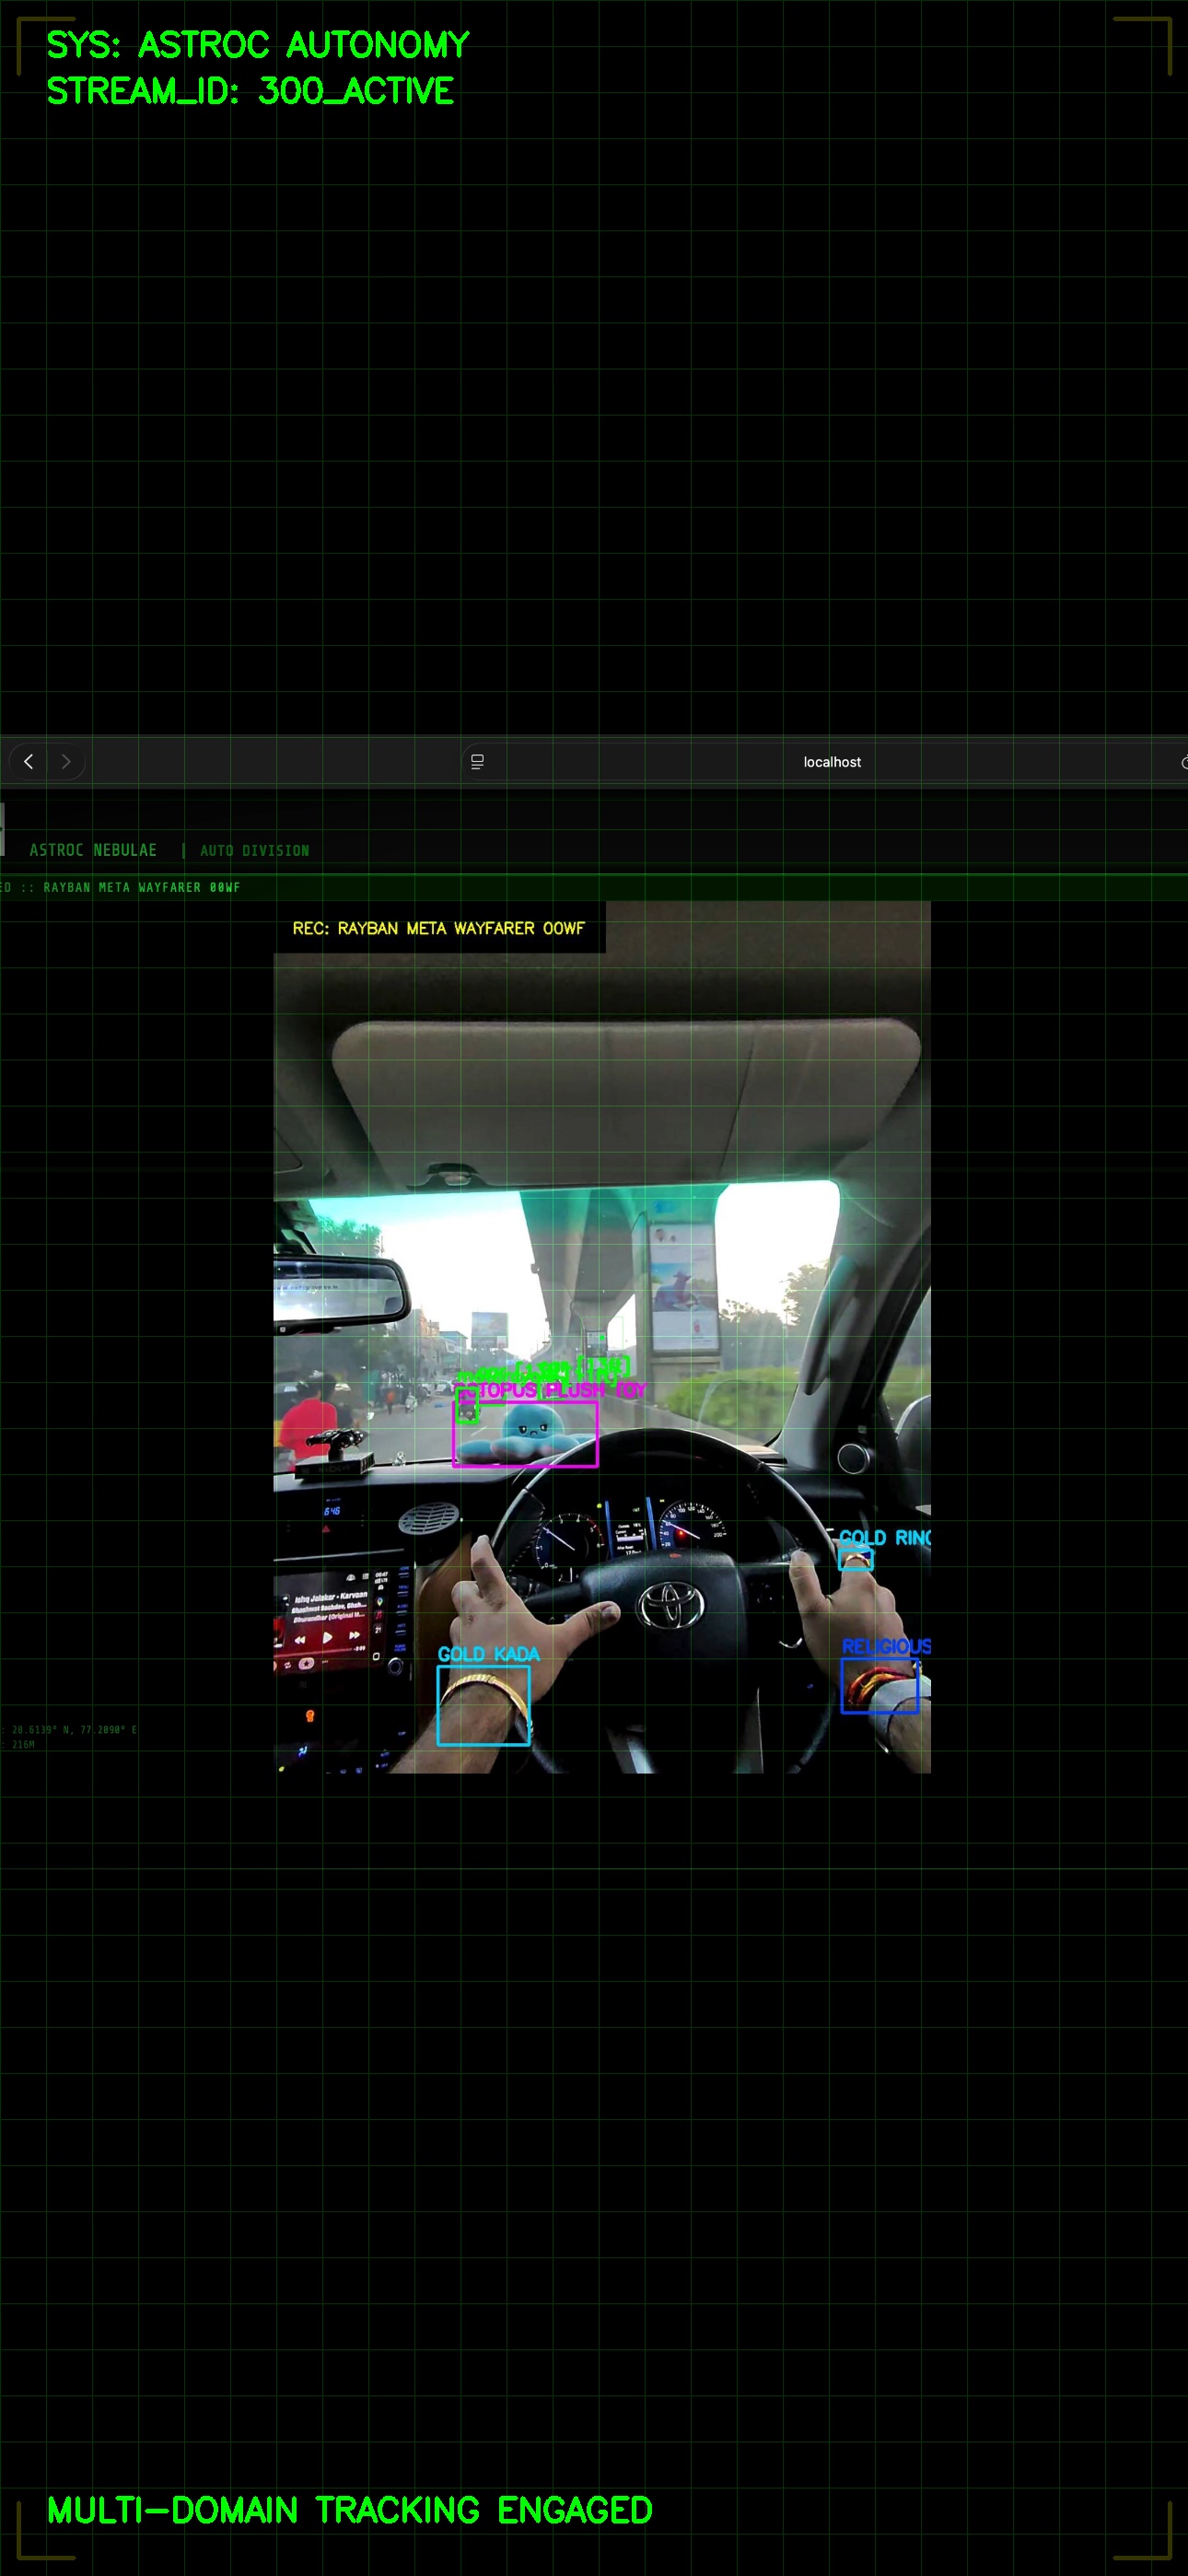Screen dimensions: 1188x2576
Task: Select the AUTO DIVISION header label
Action: pos(254,851)
